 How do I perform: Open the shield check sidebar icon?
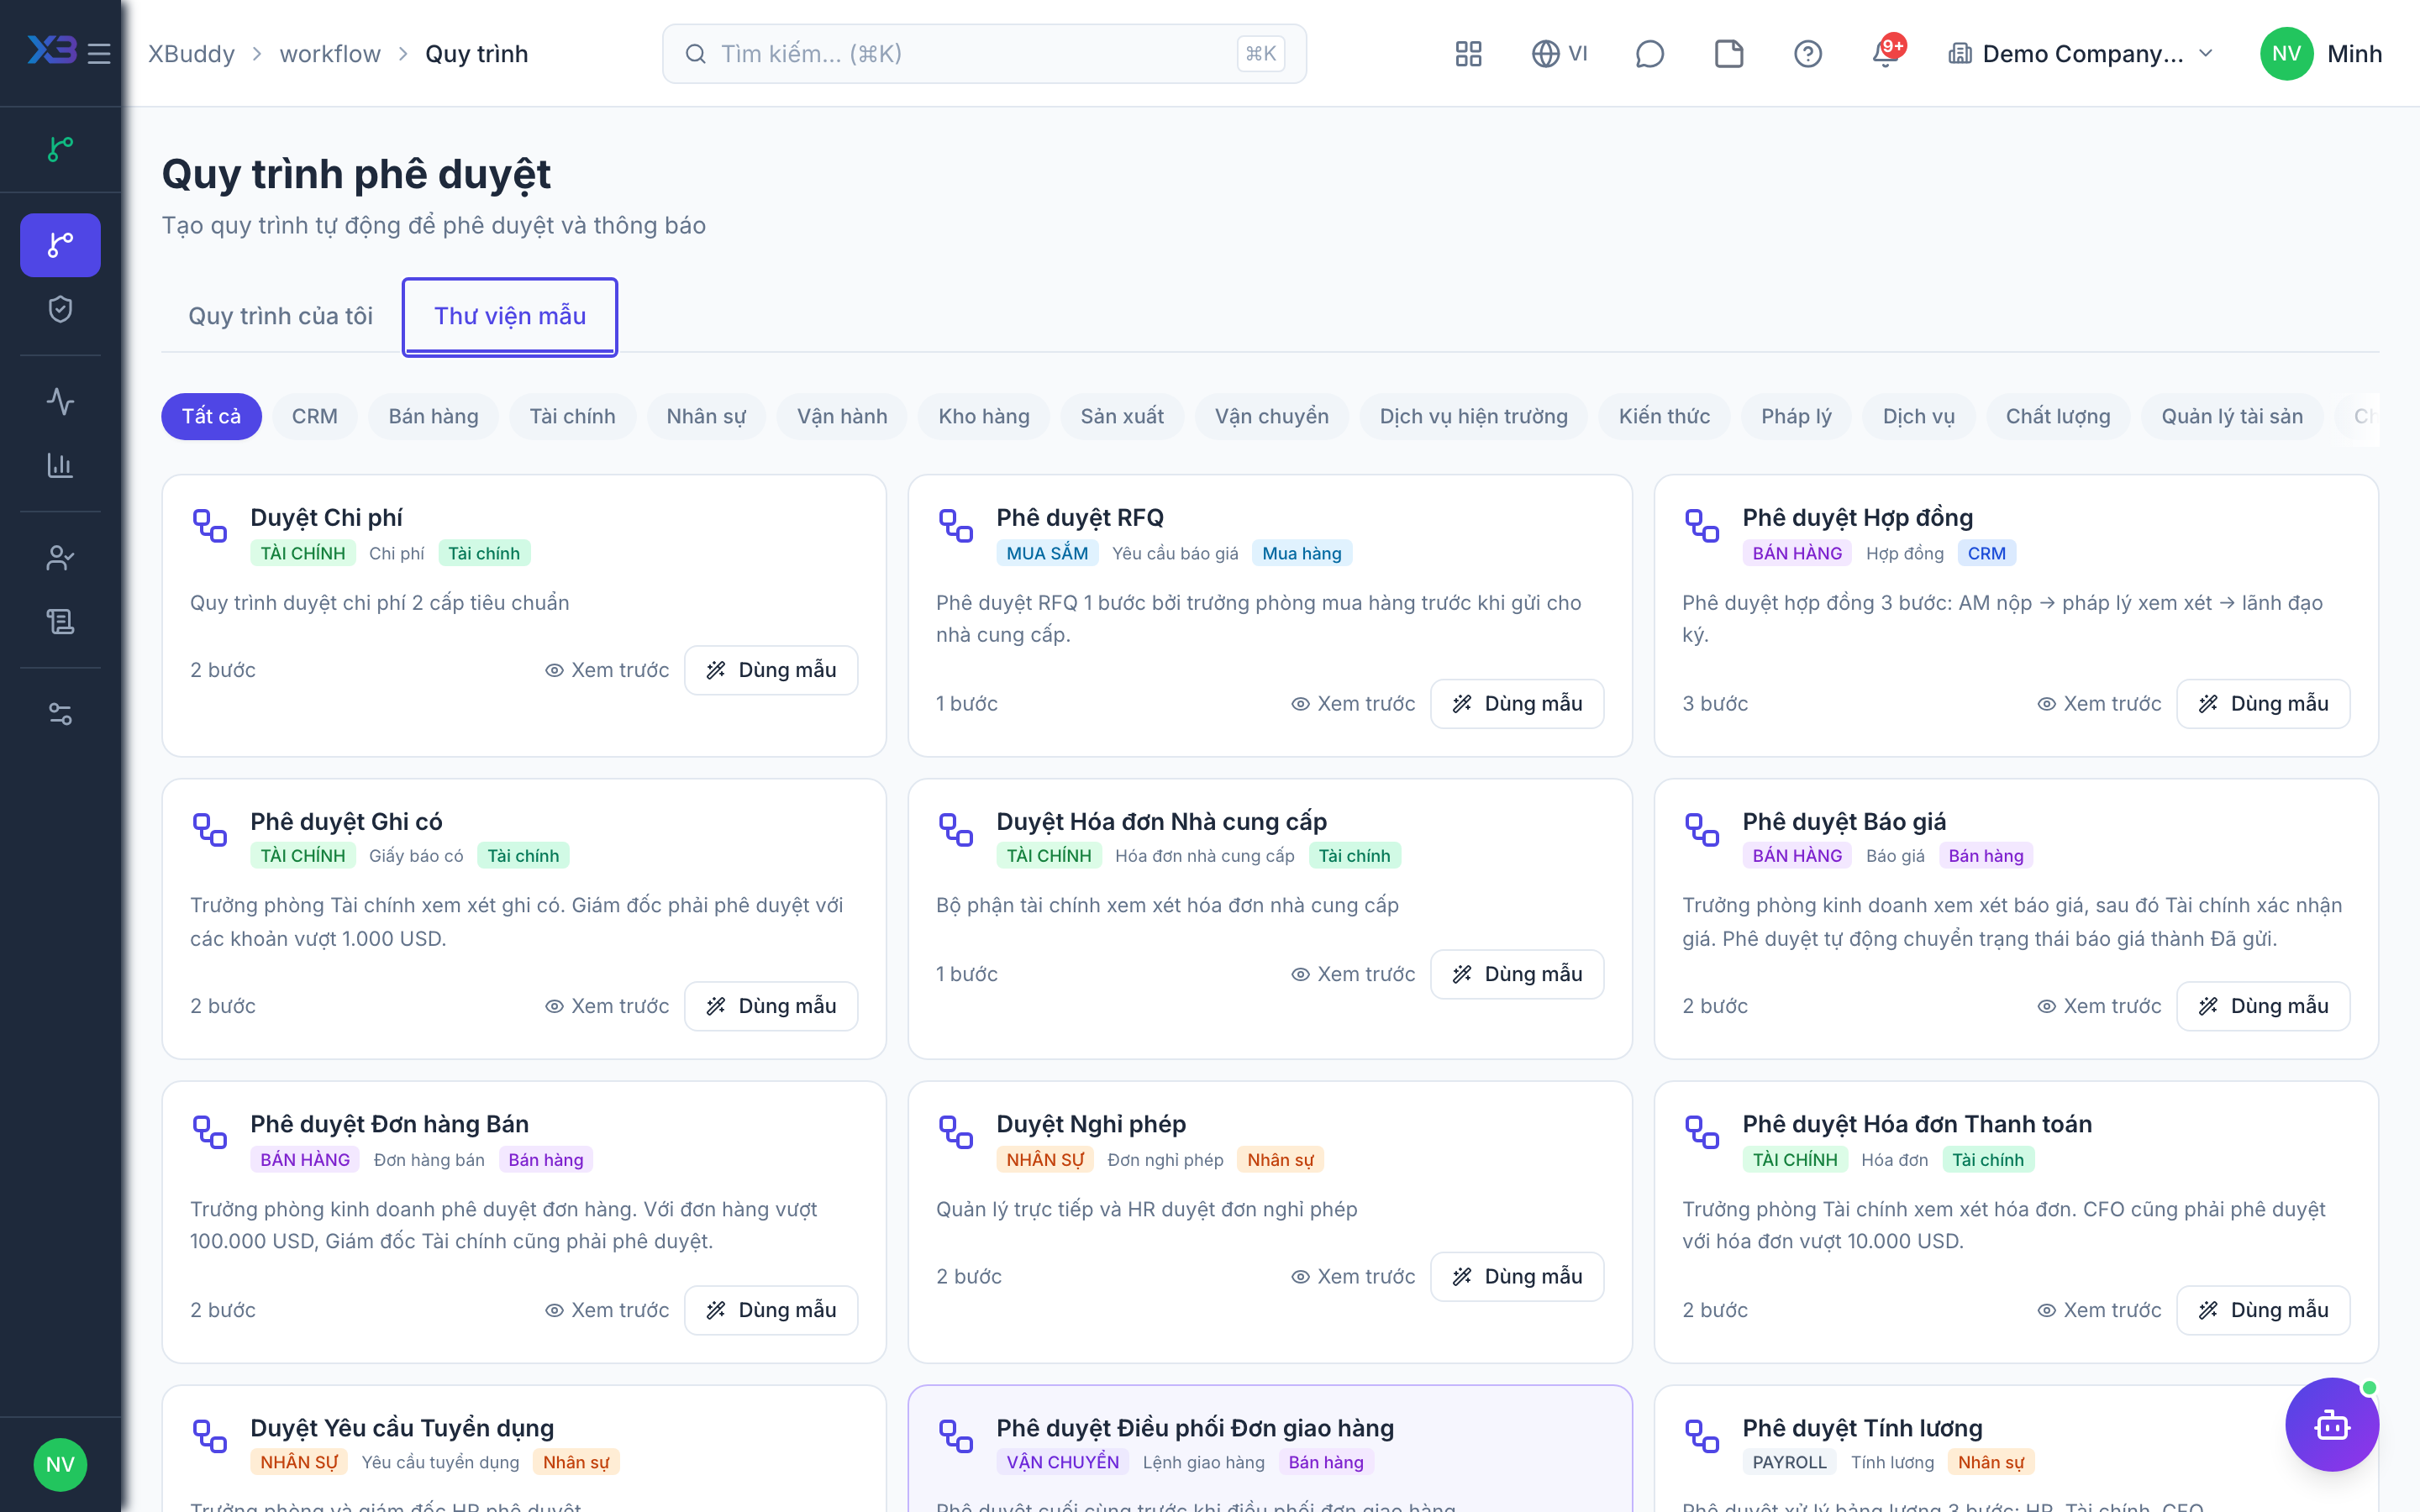60,309
